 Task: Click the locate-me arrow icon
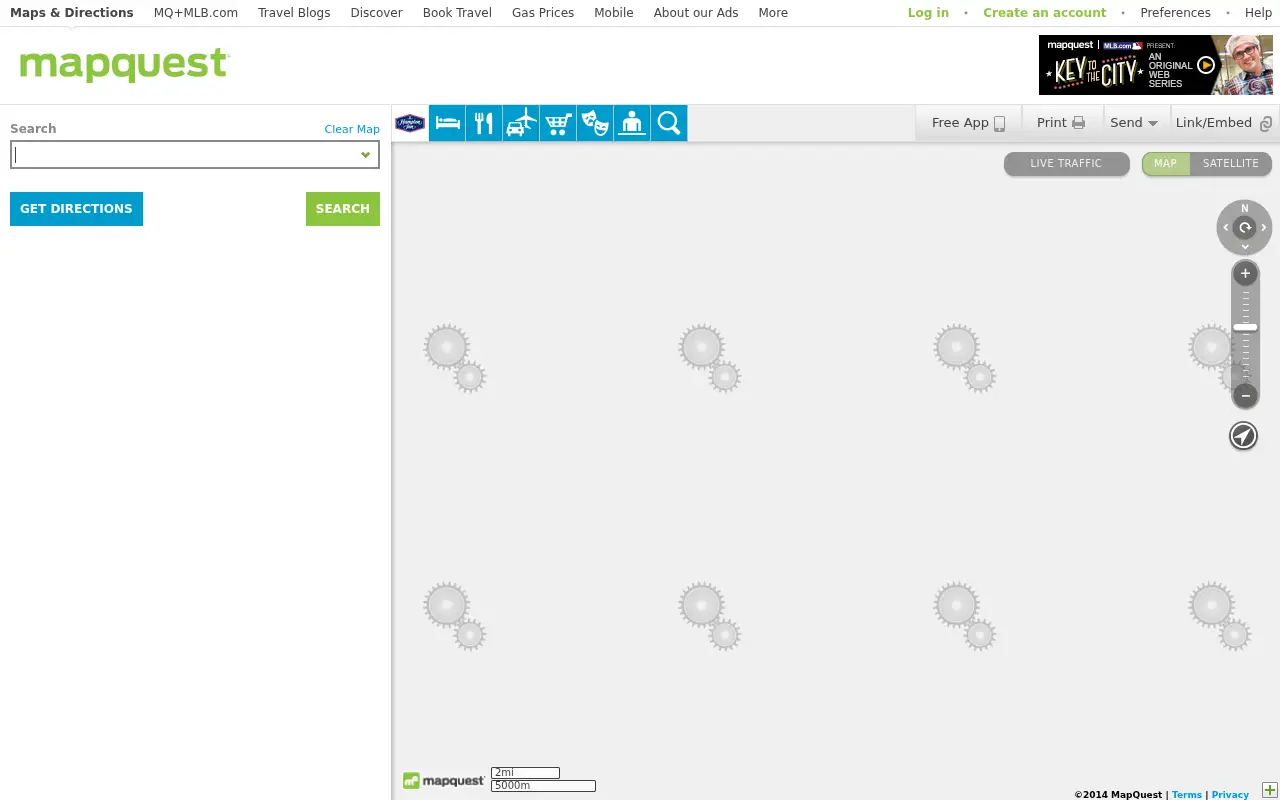(1243, 436)
